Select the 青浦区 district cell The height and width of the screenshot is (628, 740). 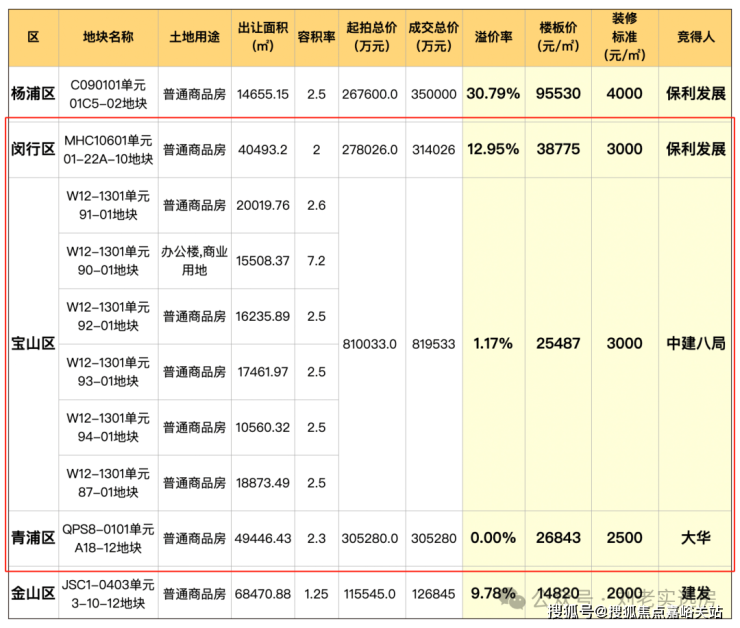32,538
